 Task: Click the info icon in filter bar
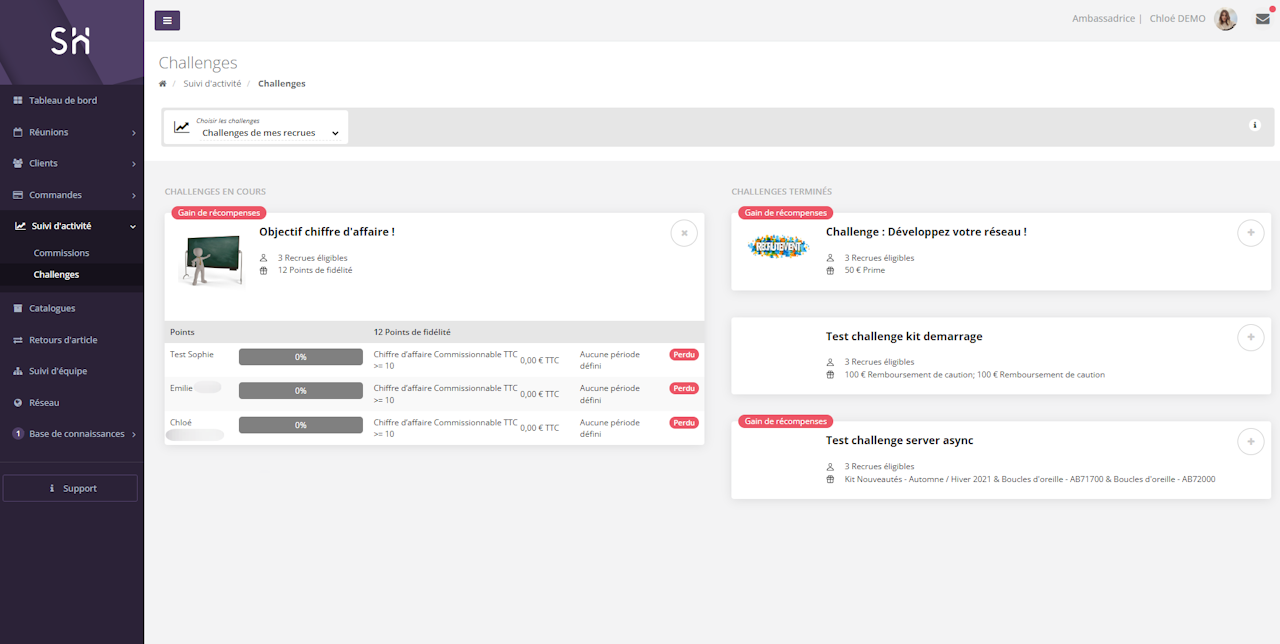pos(1255,125)
